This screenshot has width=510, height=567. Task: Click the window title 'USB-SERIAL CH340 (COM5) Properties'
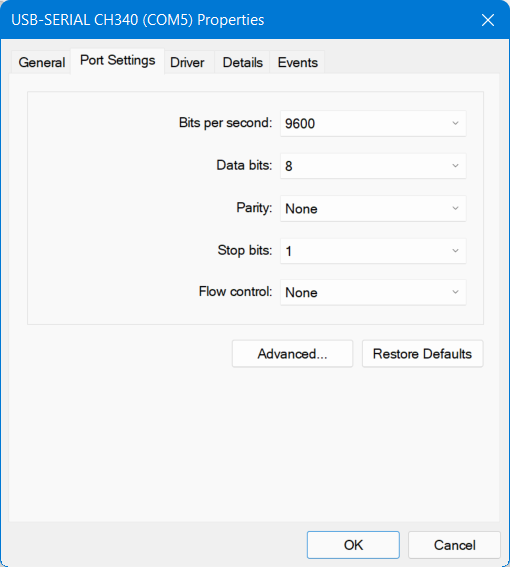tap(138, 20)
